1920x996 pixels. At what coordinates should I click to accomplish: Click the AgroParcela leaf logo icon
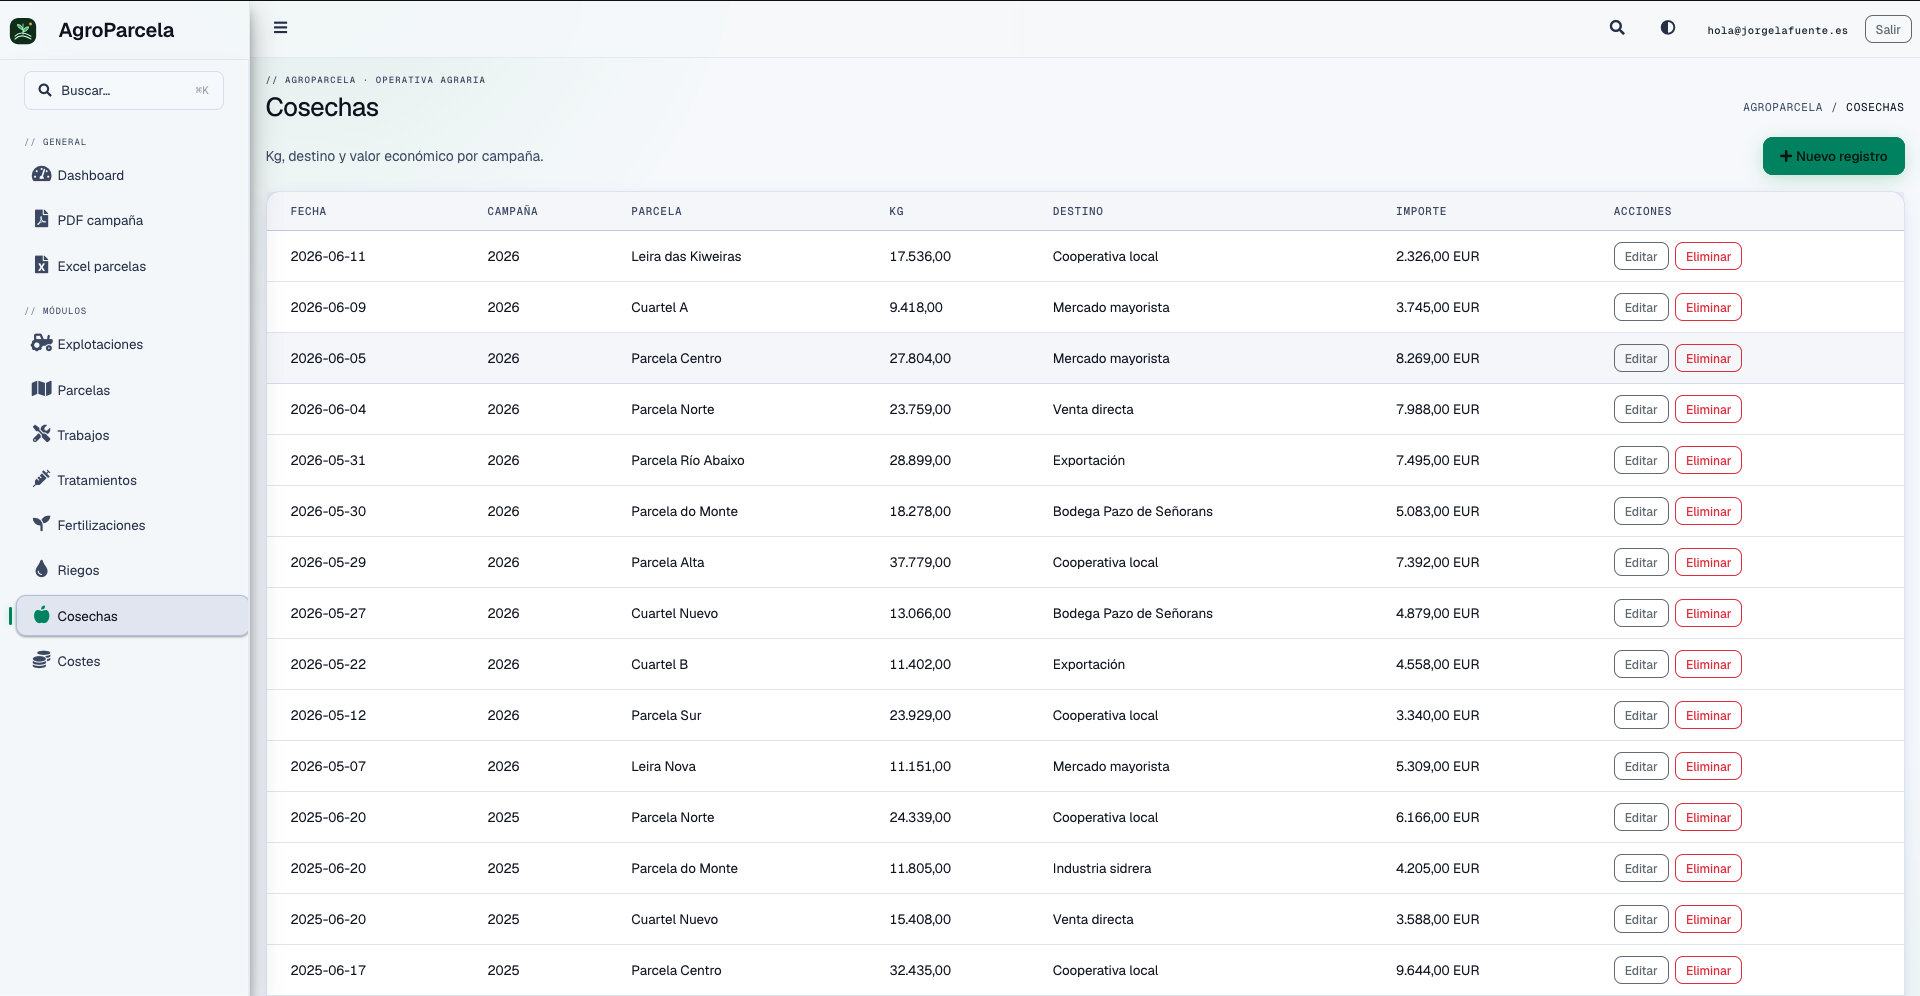(x=23, y=31)
